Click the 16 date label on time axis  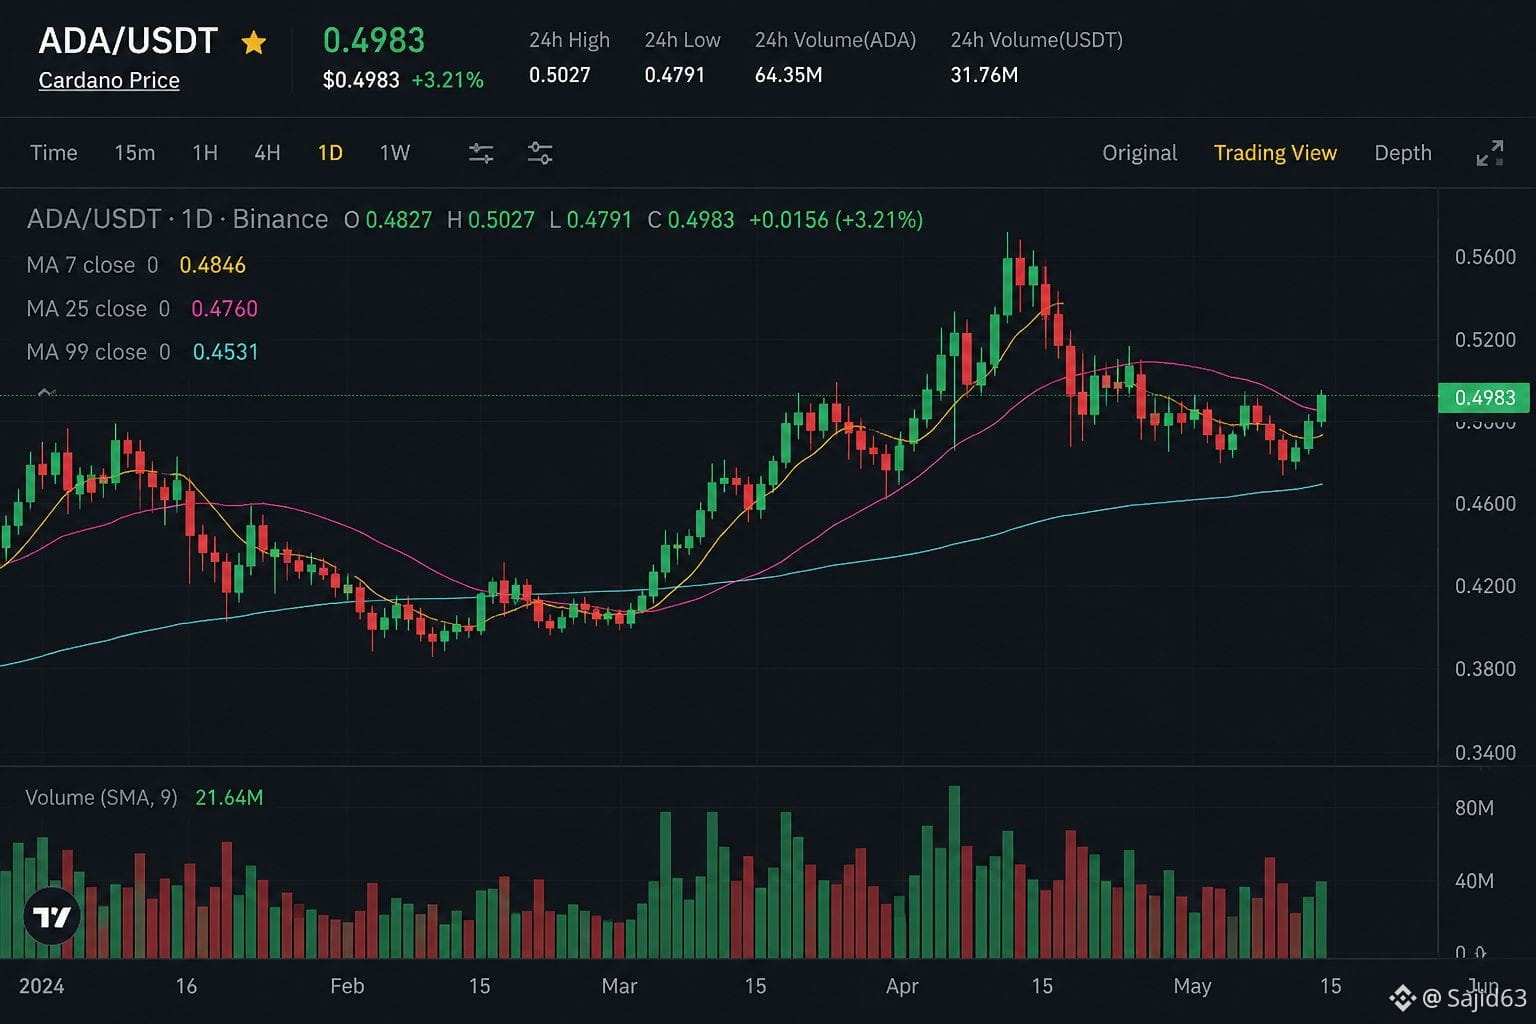pyautogui.click(x=186, y=986)
